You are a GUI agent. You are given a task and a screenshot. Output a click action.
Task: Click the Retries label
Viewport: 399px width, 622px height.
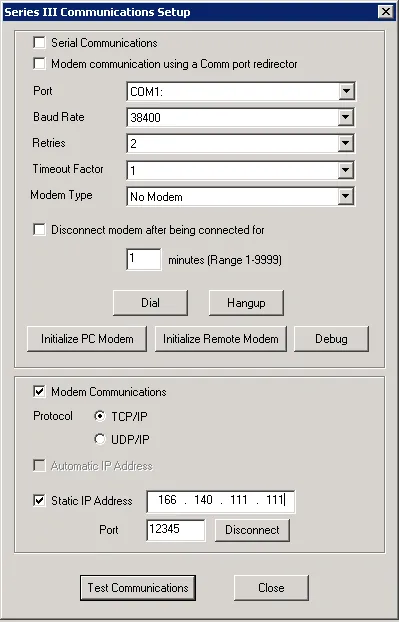point(49,143)
